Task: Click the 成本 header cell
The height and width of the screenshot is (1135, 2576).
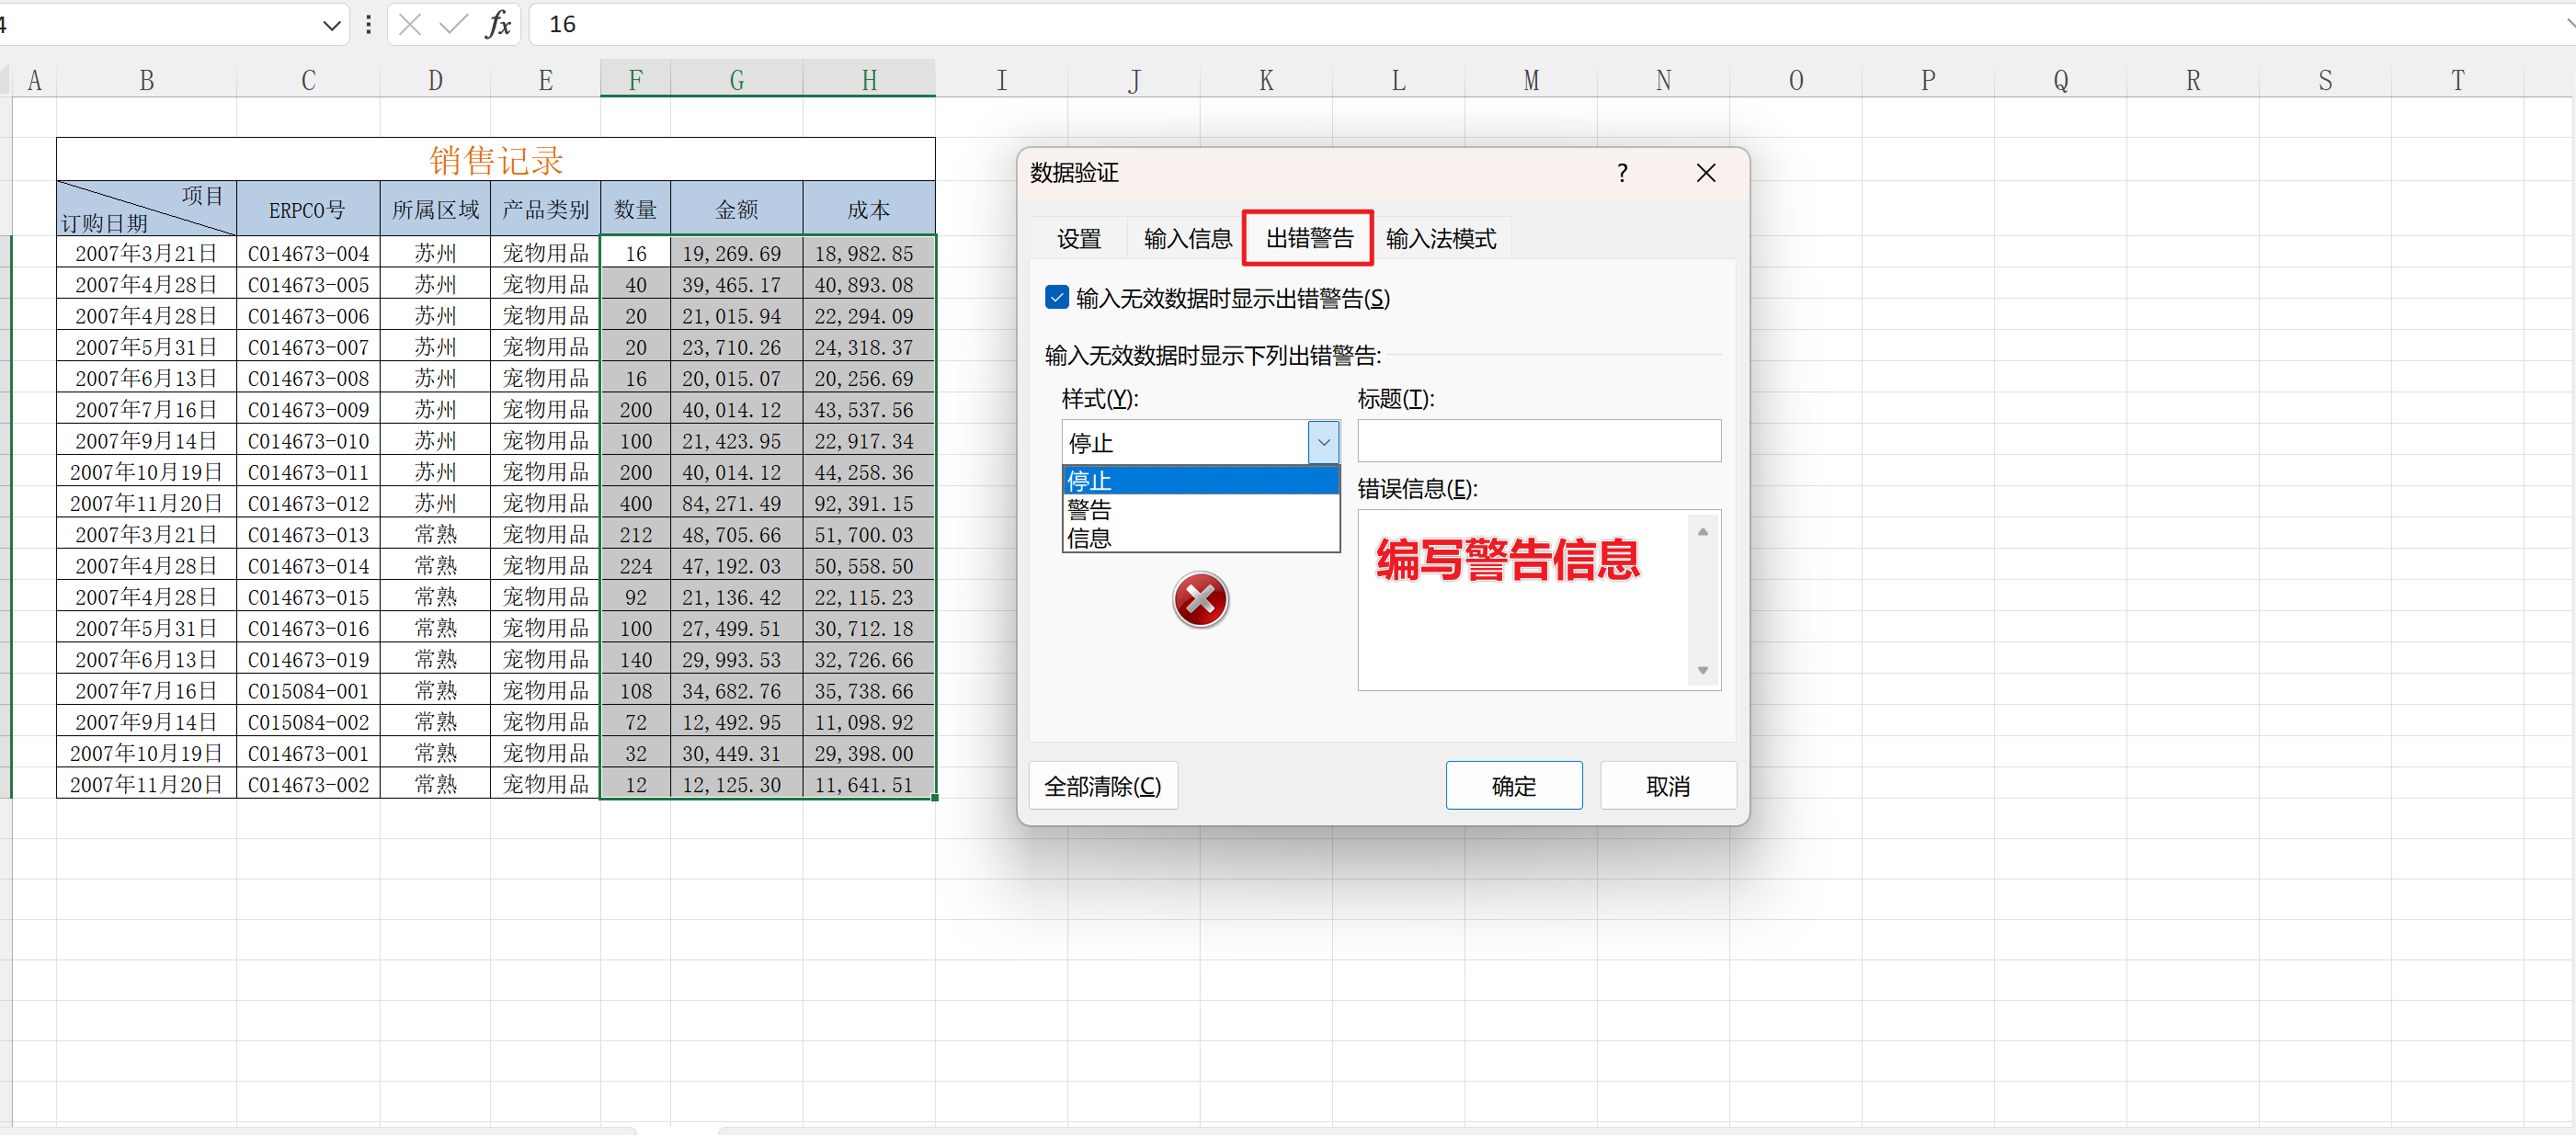Action: point(869,209)
